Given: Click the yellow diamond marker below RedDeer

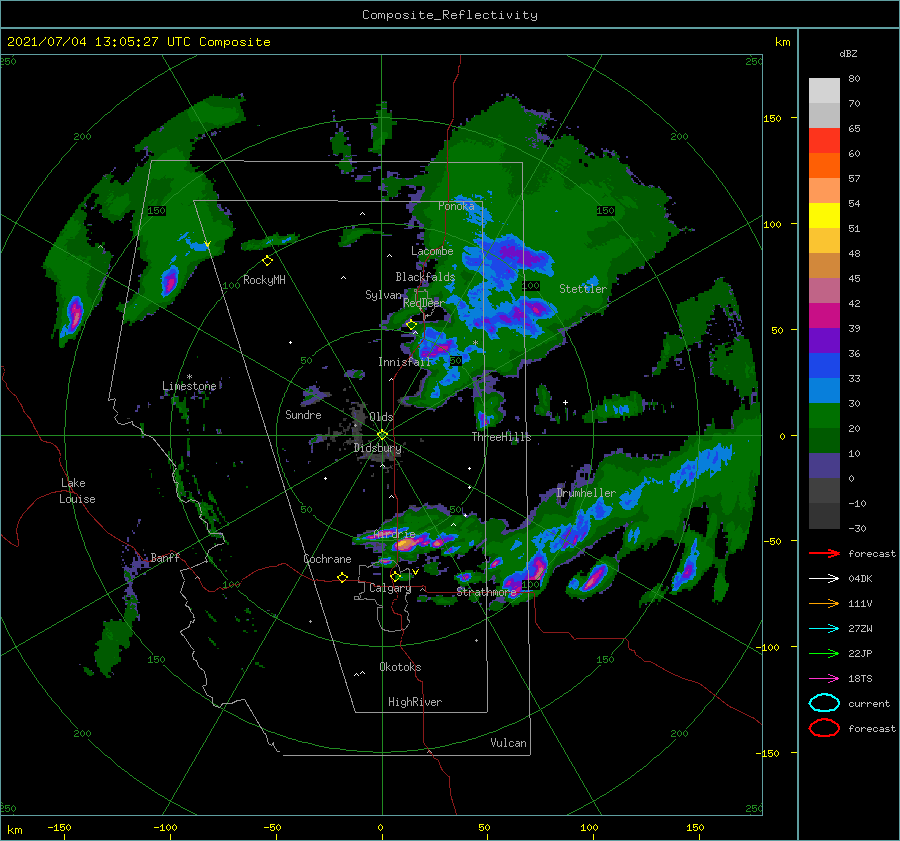Looking at the screenshot, I should coord(411,325).
